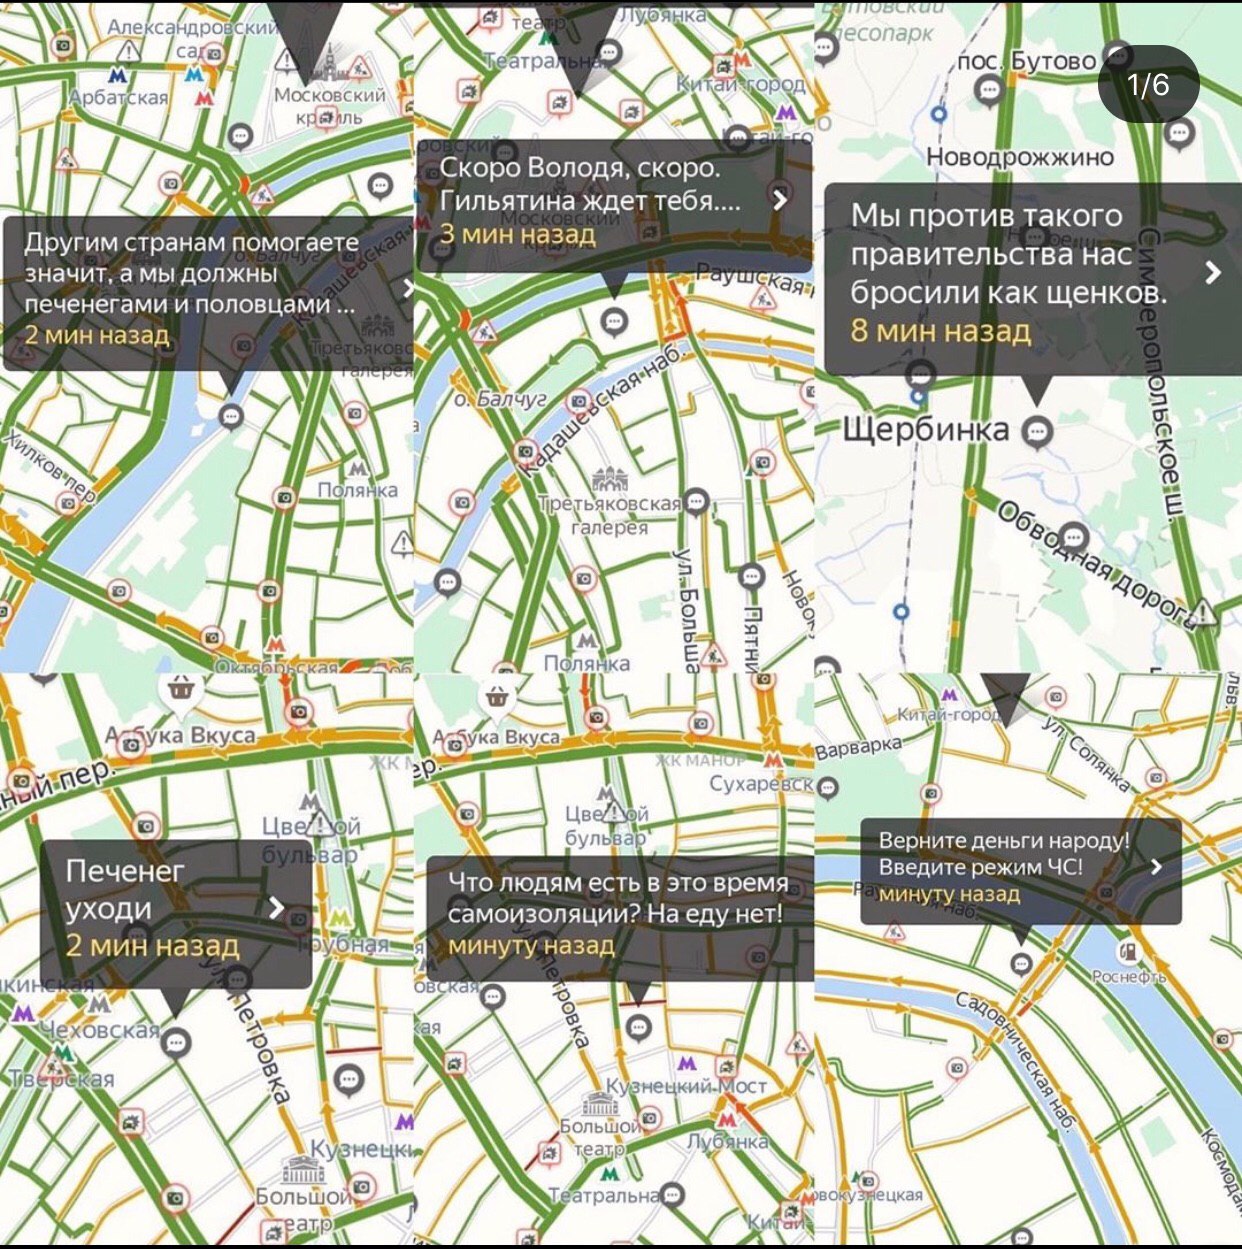Open comment pin on Обводная дорога
The width and height of the screenshot is (1242, 1249).
(x=1074, y=536)
